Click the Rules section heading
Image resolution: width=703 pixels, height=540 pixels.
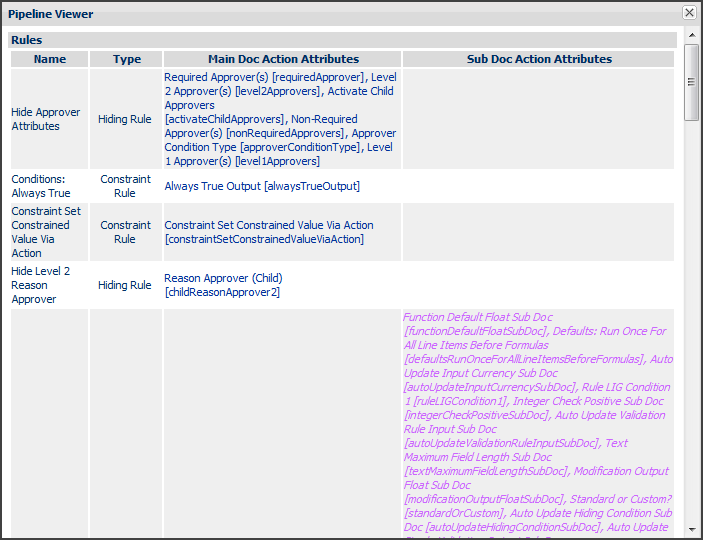26,40
